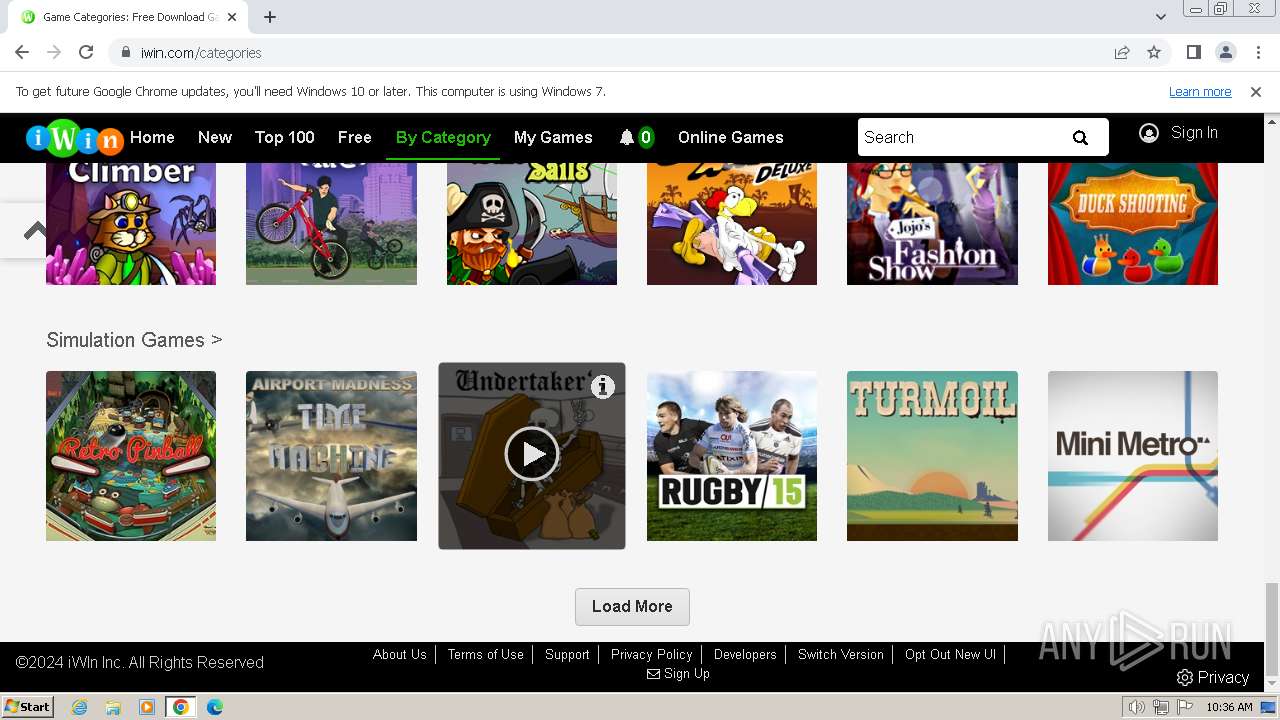Open the New games menu

coord(215,137)
